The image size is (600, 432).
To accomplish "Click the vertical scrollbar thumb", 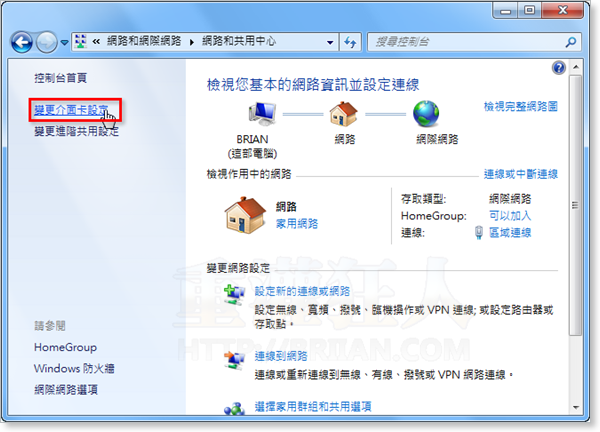I will pos(575,205).
